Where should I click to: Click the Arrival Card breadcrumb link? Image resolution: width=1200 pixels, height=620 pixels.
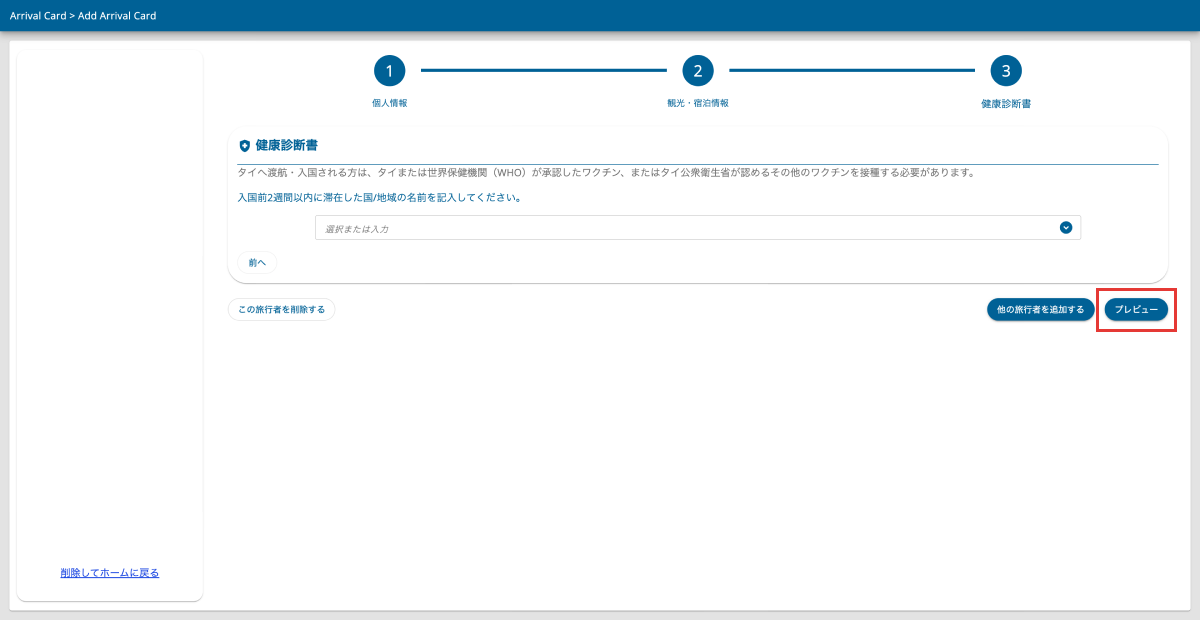point(37,15)
